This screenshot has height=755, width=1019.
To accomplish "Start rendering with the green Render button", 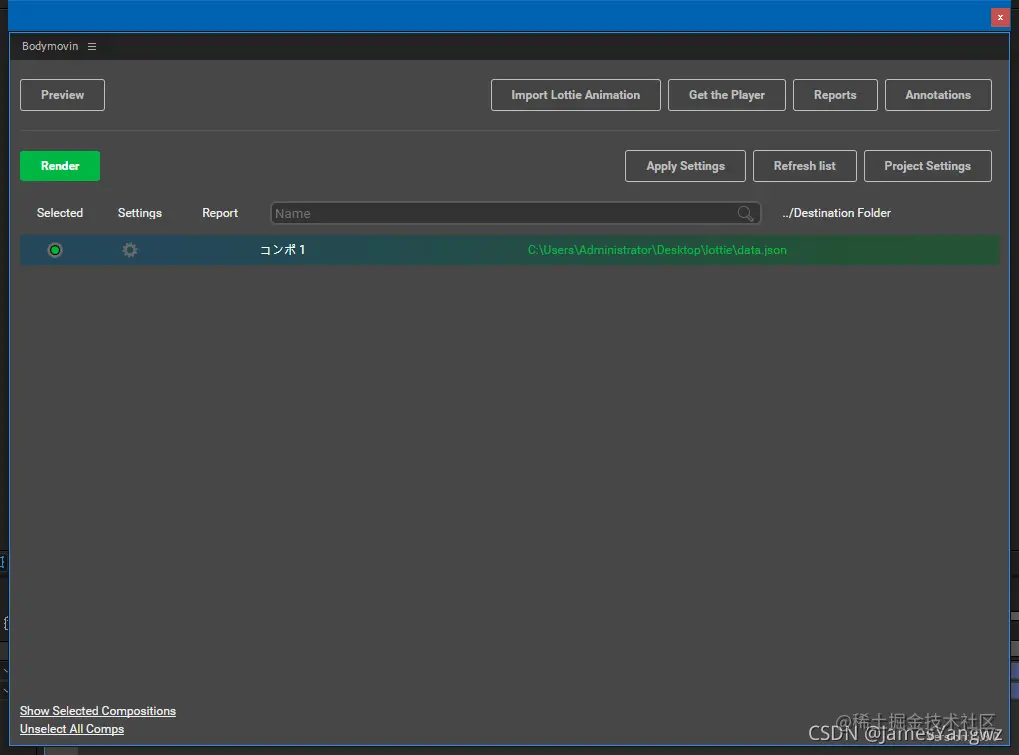I will (x=60, y=166).
